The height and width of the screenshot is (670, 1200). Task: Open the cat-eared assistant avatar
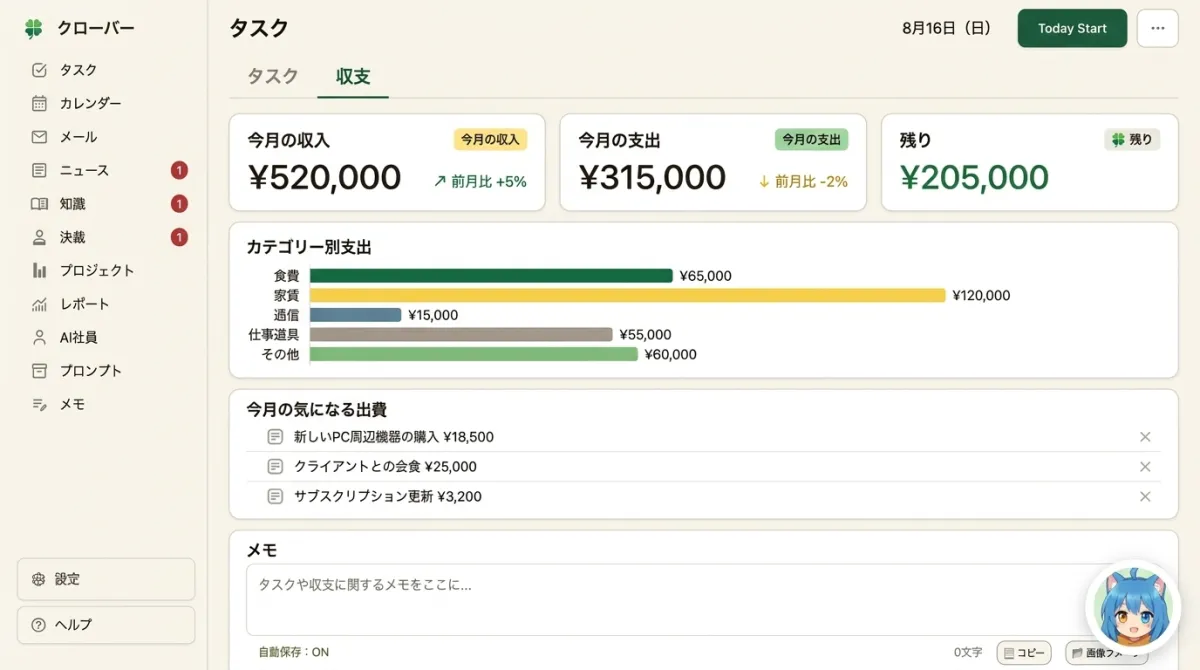tap(1133, 609)
